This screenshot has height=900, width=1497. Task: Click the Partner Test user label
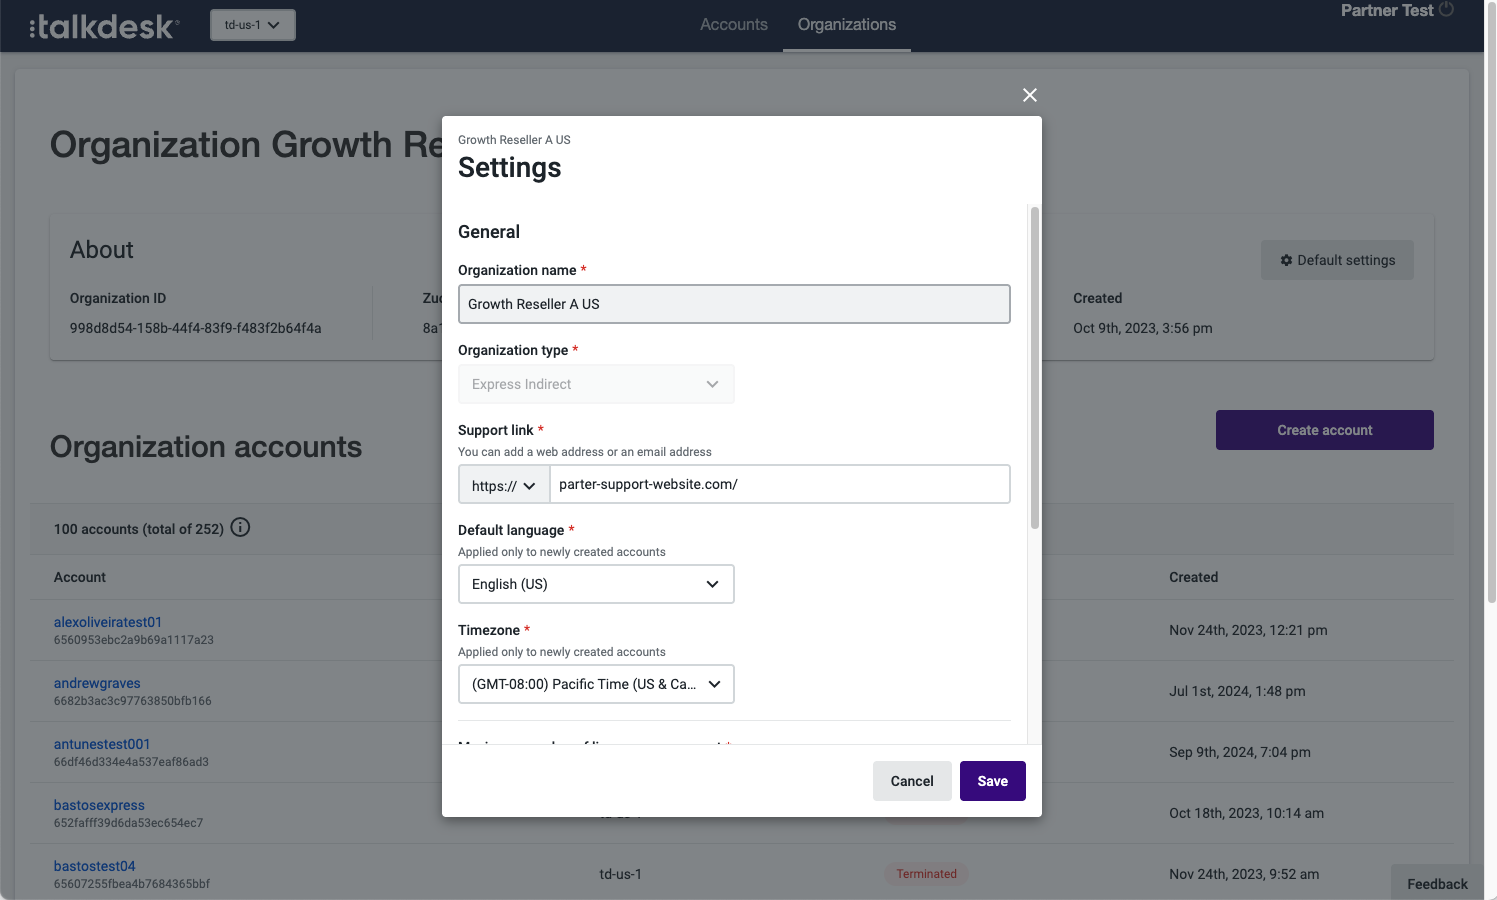coord(1387,10)
